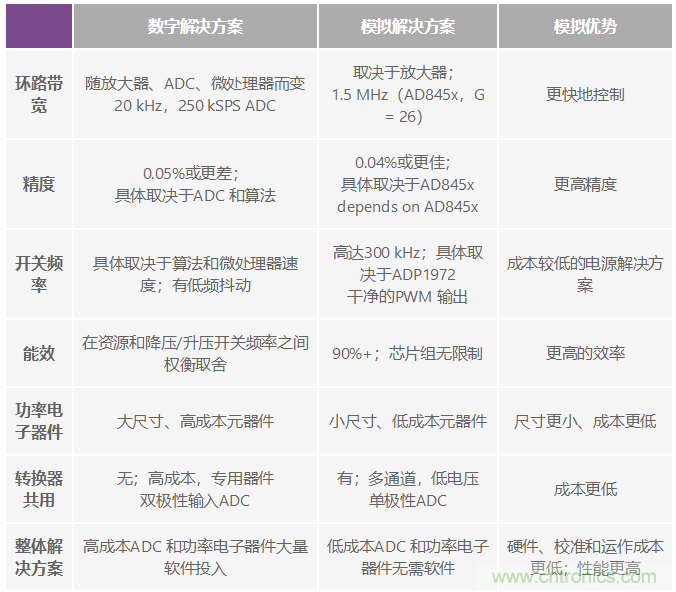Select the 大尺寸、高成本元器件 cell
The image size is (676, 592).
coord(195,421)
